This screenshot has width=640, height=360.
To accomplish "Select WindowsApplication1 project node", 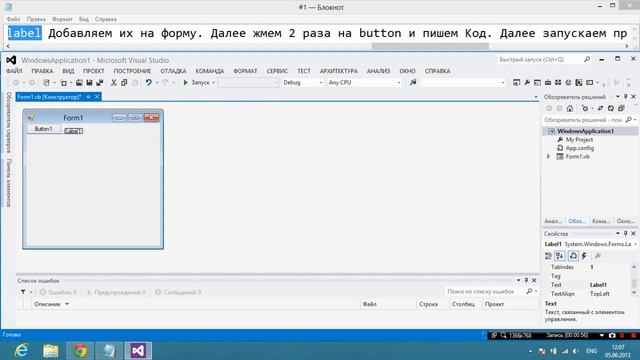I will pyautogui.click(x=585, y=131).
